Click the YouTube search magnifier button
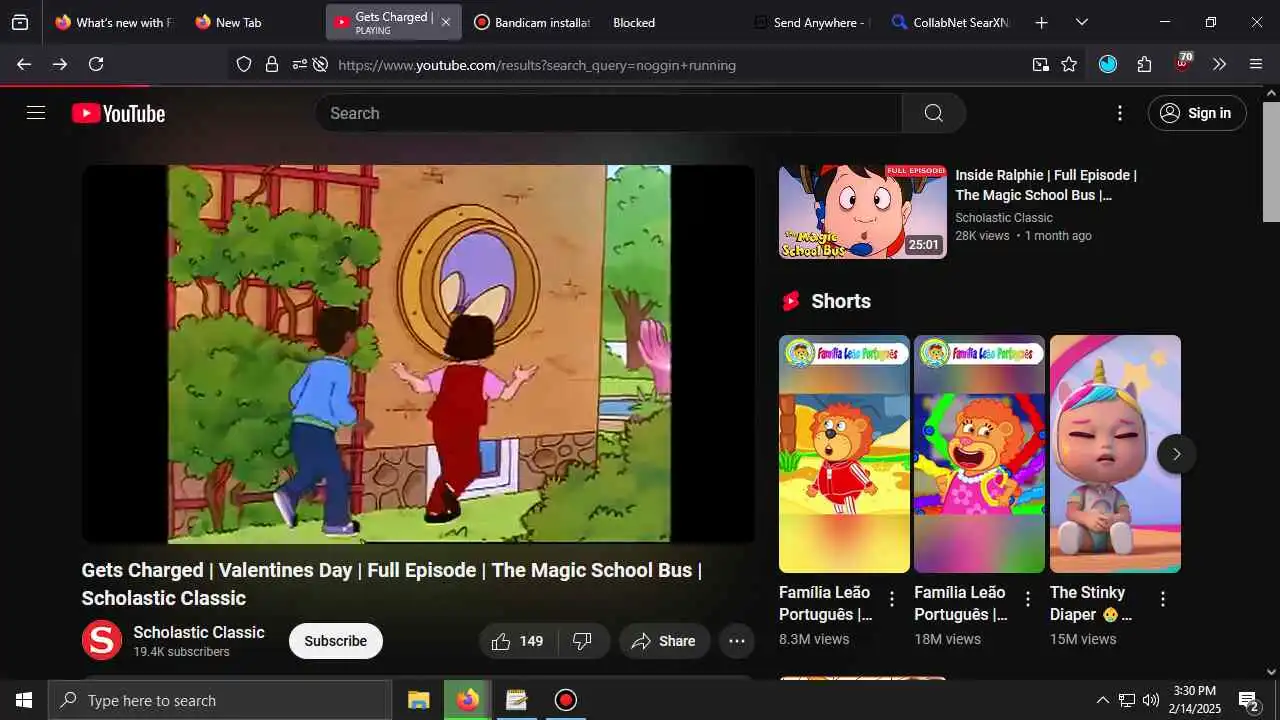The image size is (1280, 720). 933,113
